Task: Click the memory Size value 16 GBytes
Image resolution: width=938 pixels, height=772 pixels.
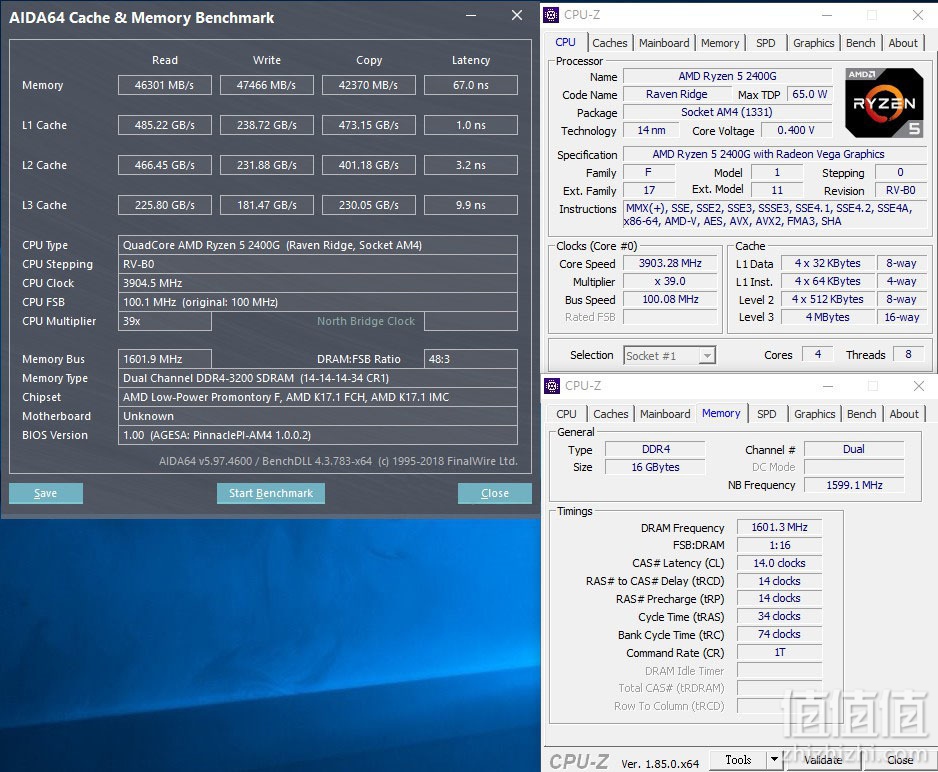Action: [x=655, y=467]
